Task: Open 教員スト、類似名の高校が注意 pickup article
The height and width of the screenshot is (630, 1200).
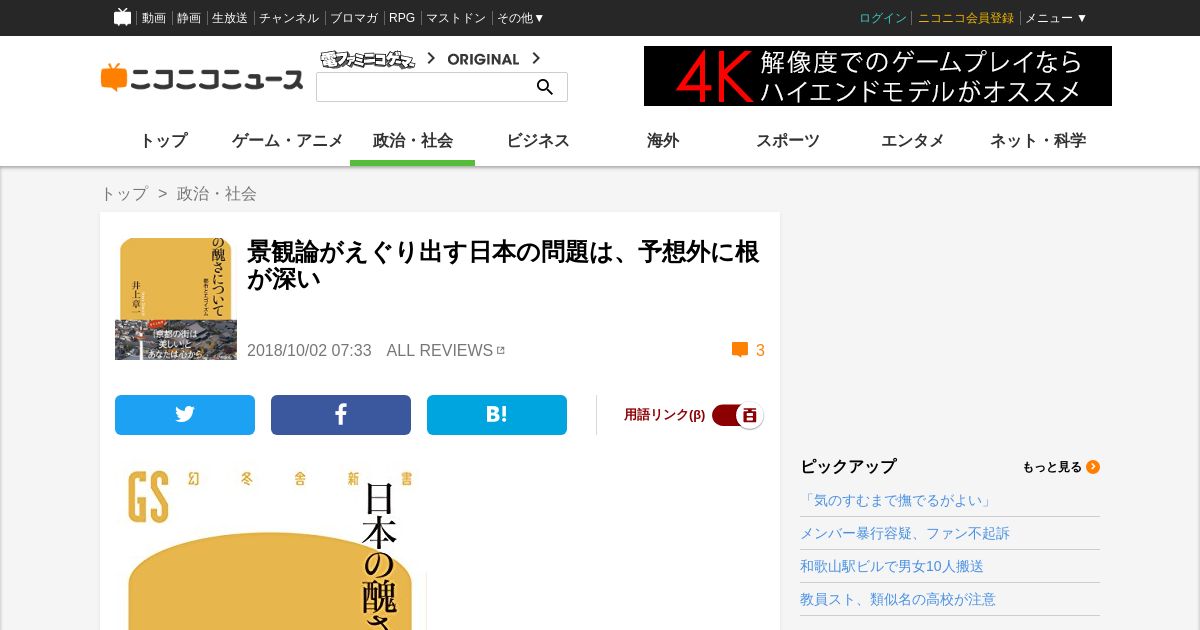Action: (x=898, y=599)
